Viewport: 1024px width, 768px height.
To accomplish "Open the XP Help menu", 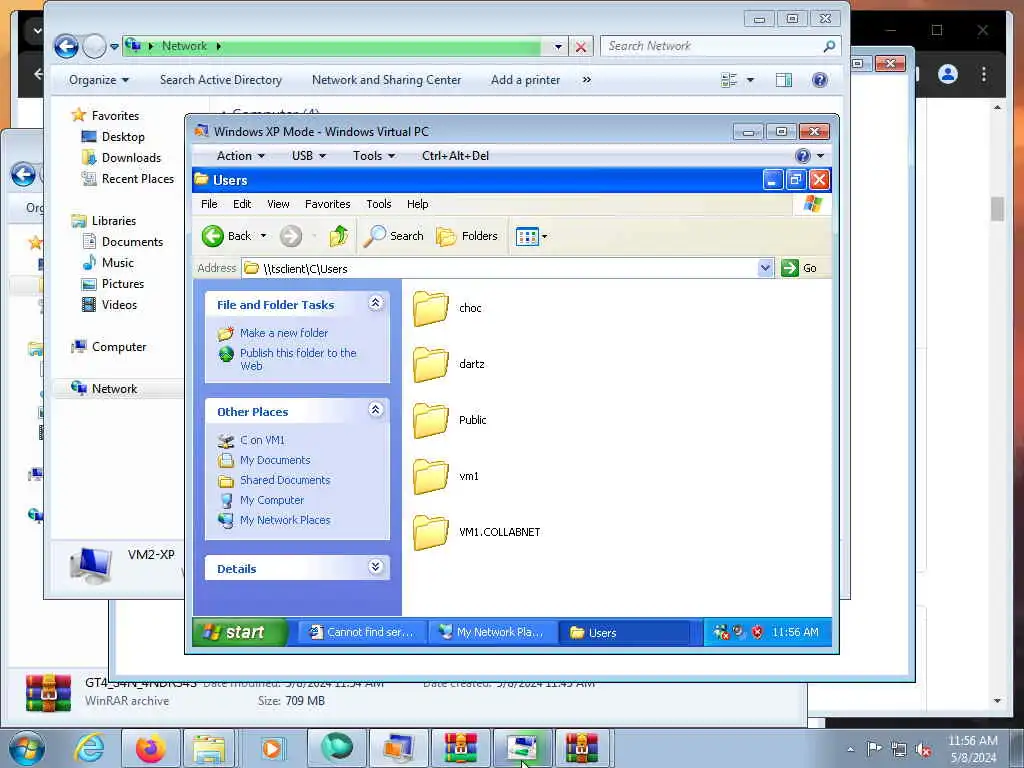I will pyautogui.click(x=417, y=204).
